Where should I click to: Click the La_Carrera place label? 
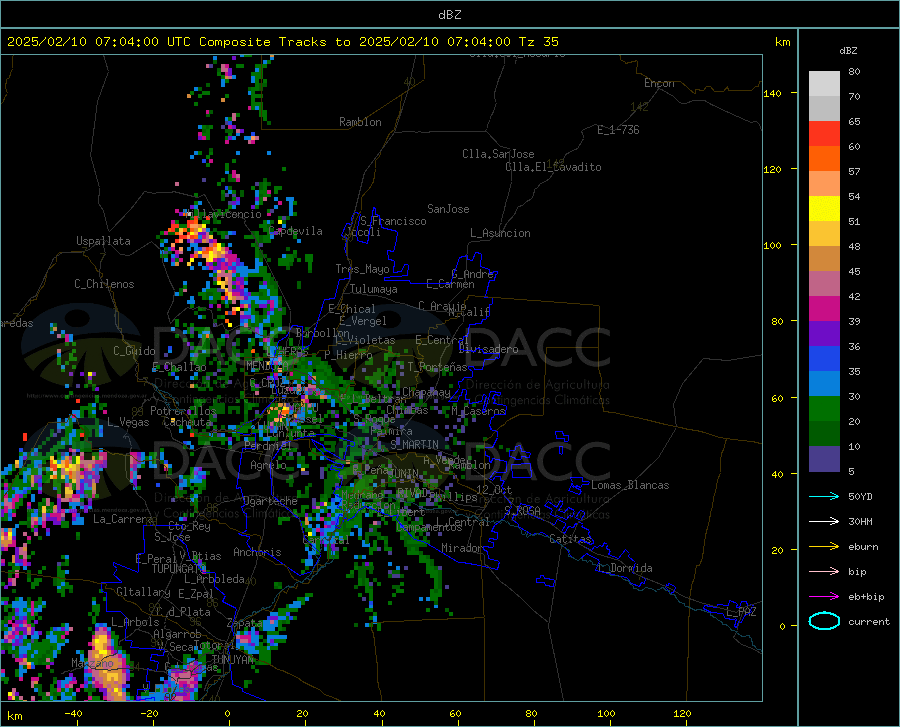[123, 519]
